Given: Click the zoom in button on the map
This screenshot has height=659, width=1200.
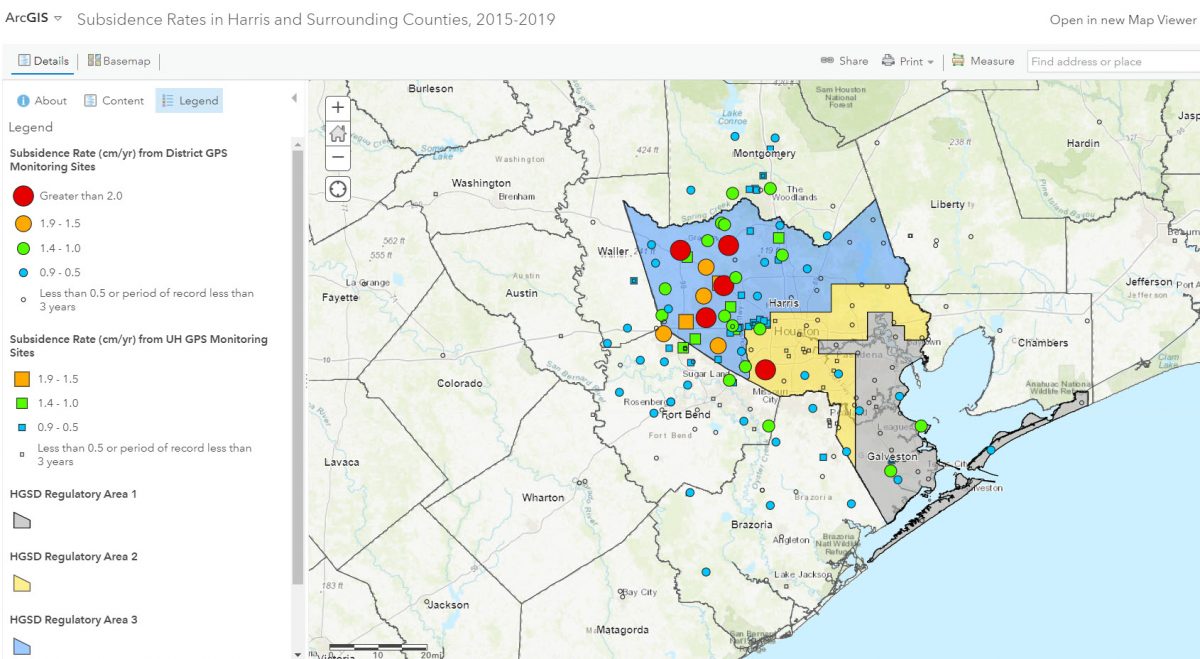Looking at the screenshot, I should pos(337,106).
